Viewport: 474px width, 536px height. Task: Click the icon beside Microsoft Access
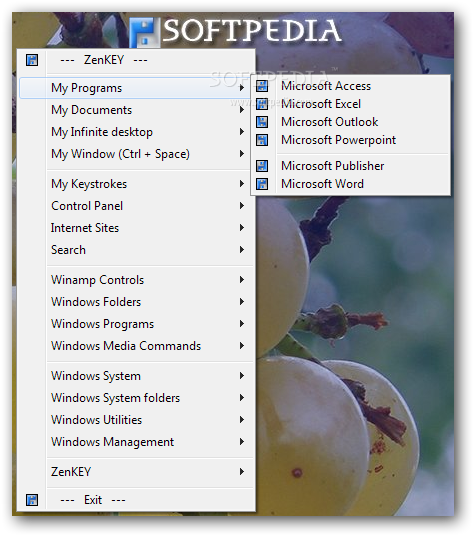pyautogui.click(x=262, y=86)
